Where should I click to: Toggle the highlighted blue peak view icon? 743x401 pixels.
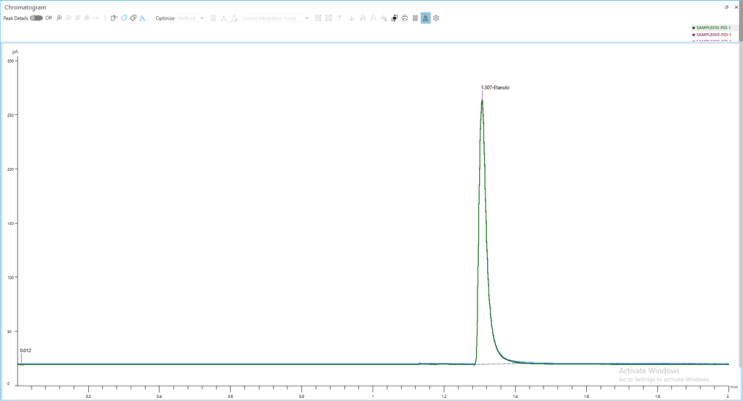coord(426,18)
